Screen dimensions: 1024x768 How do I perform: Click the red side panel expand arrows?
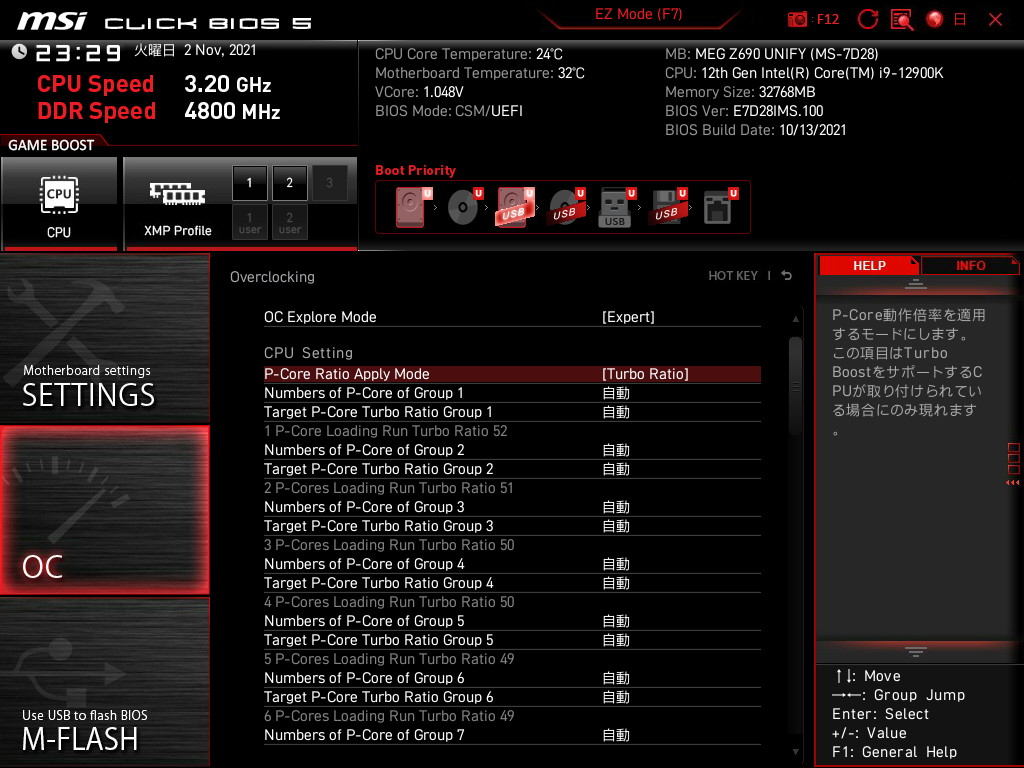1013,483
